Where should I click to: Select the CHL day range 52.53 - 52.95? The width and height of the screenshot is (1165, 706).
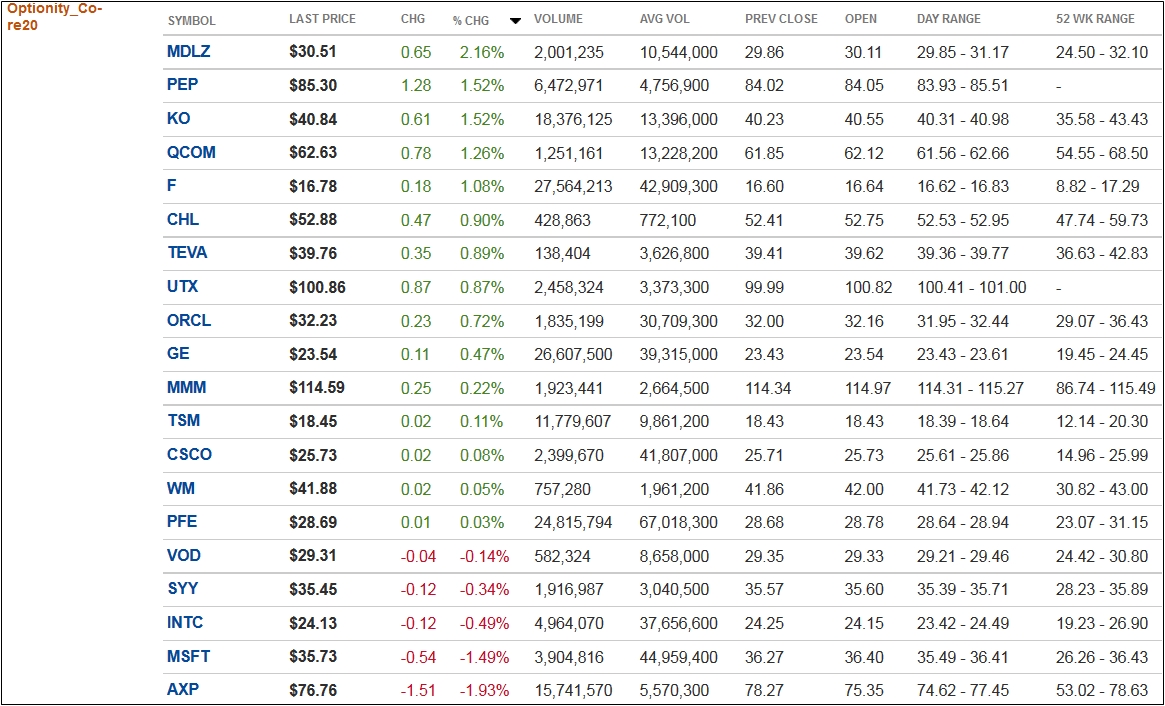(963, 221)
